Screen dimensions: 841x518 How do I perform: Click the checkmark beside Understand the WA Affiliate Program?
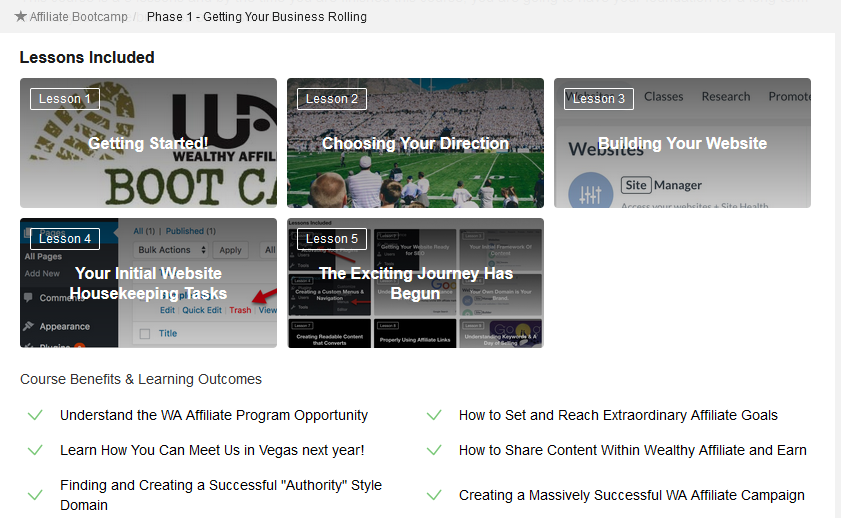pyautogui.click(x=35, y=415)
